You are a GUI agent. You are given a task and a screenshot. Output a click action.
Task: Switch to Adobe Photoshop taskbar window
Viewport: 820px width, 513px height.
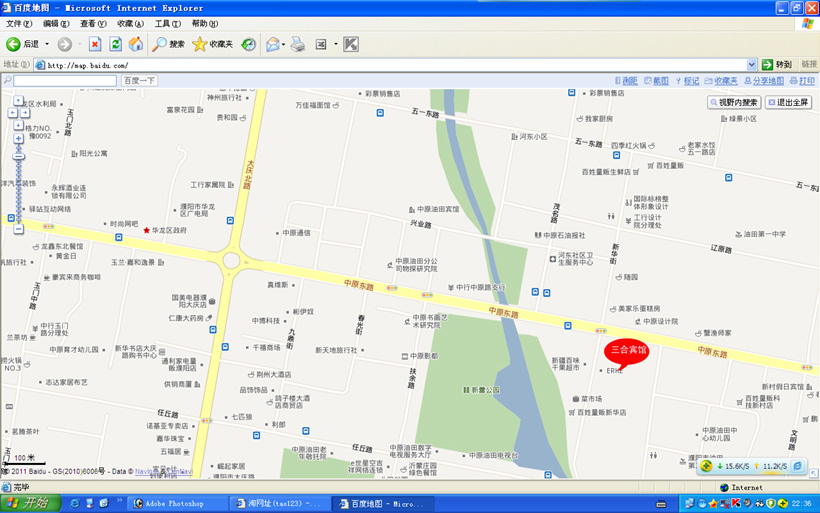coord(177,504)
